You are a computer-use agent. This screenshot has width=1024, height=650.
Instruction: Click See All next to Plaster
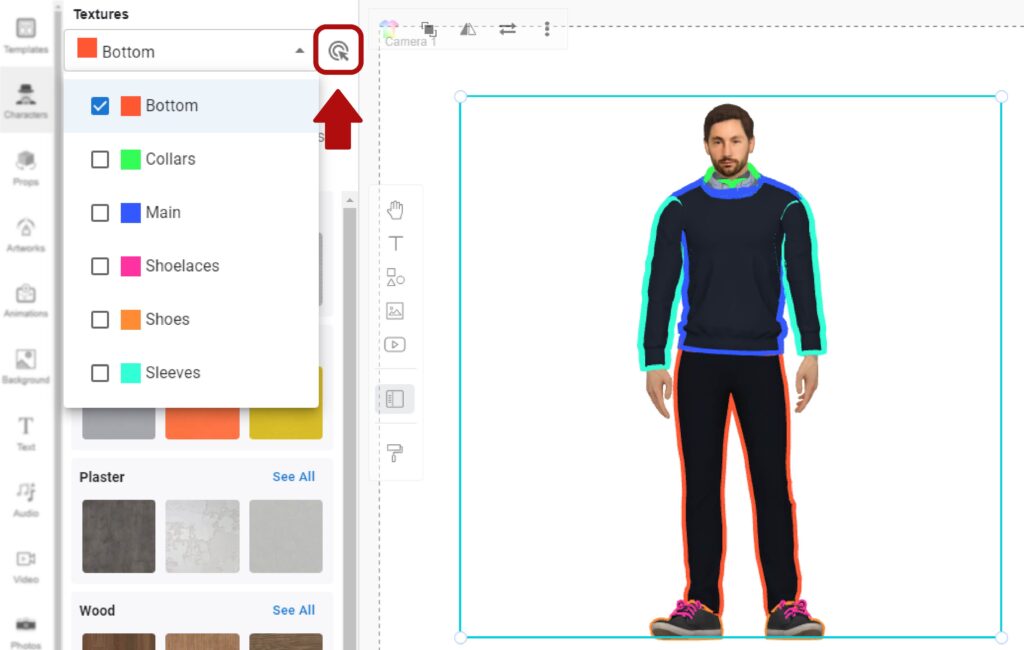(x=293, y=477)
